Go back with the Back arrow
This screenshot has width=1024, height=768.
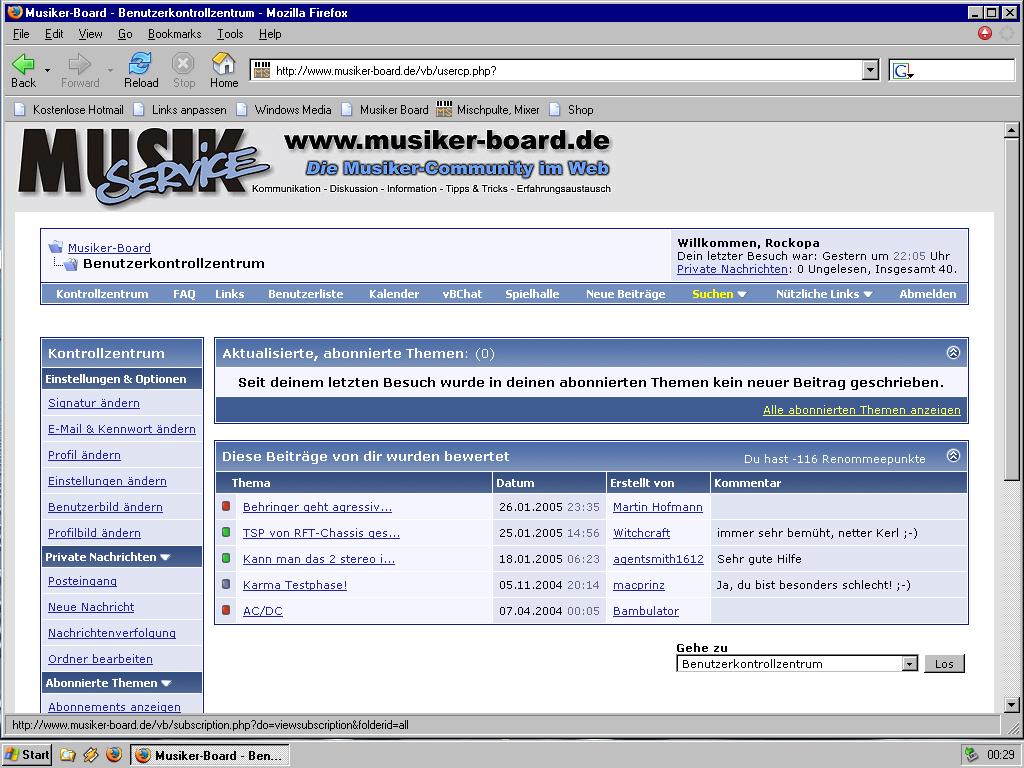click(x=24, y=71)
